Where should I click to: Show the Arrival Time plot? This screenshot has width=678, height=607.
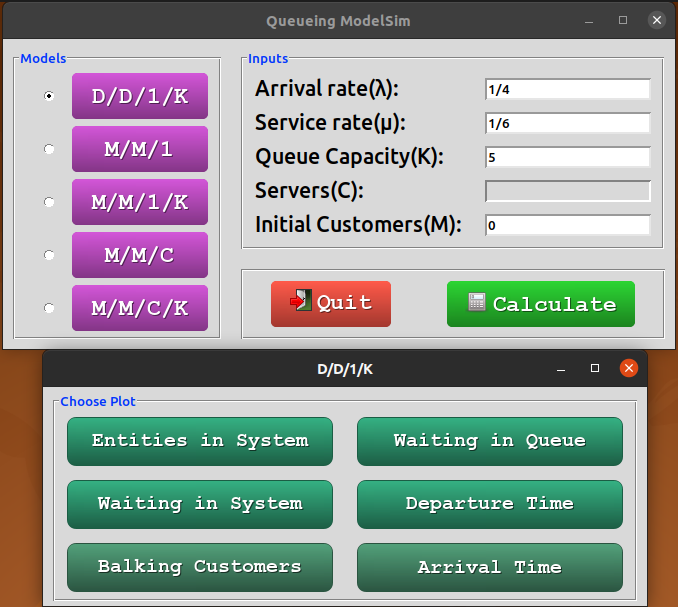point(489,567)
